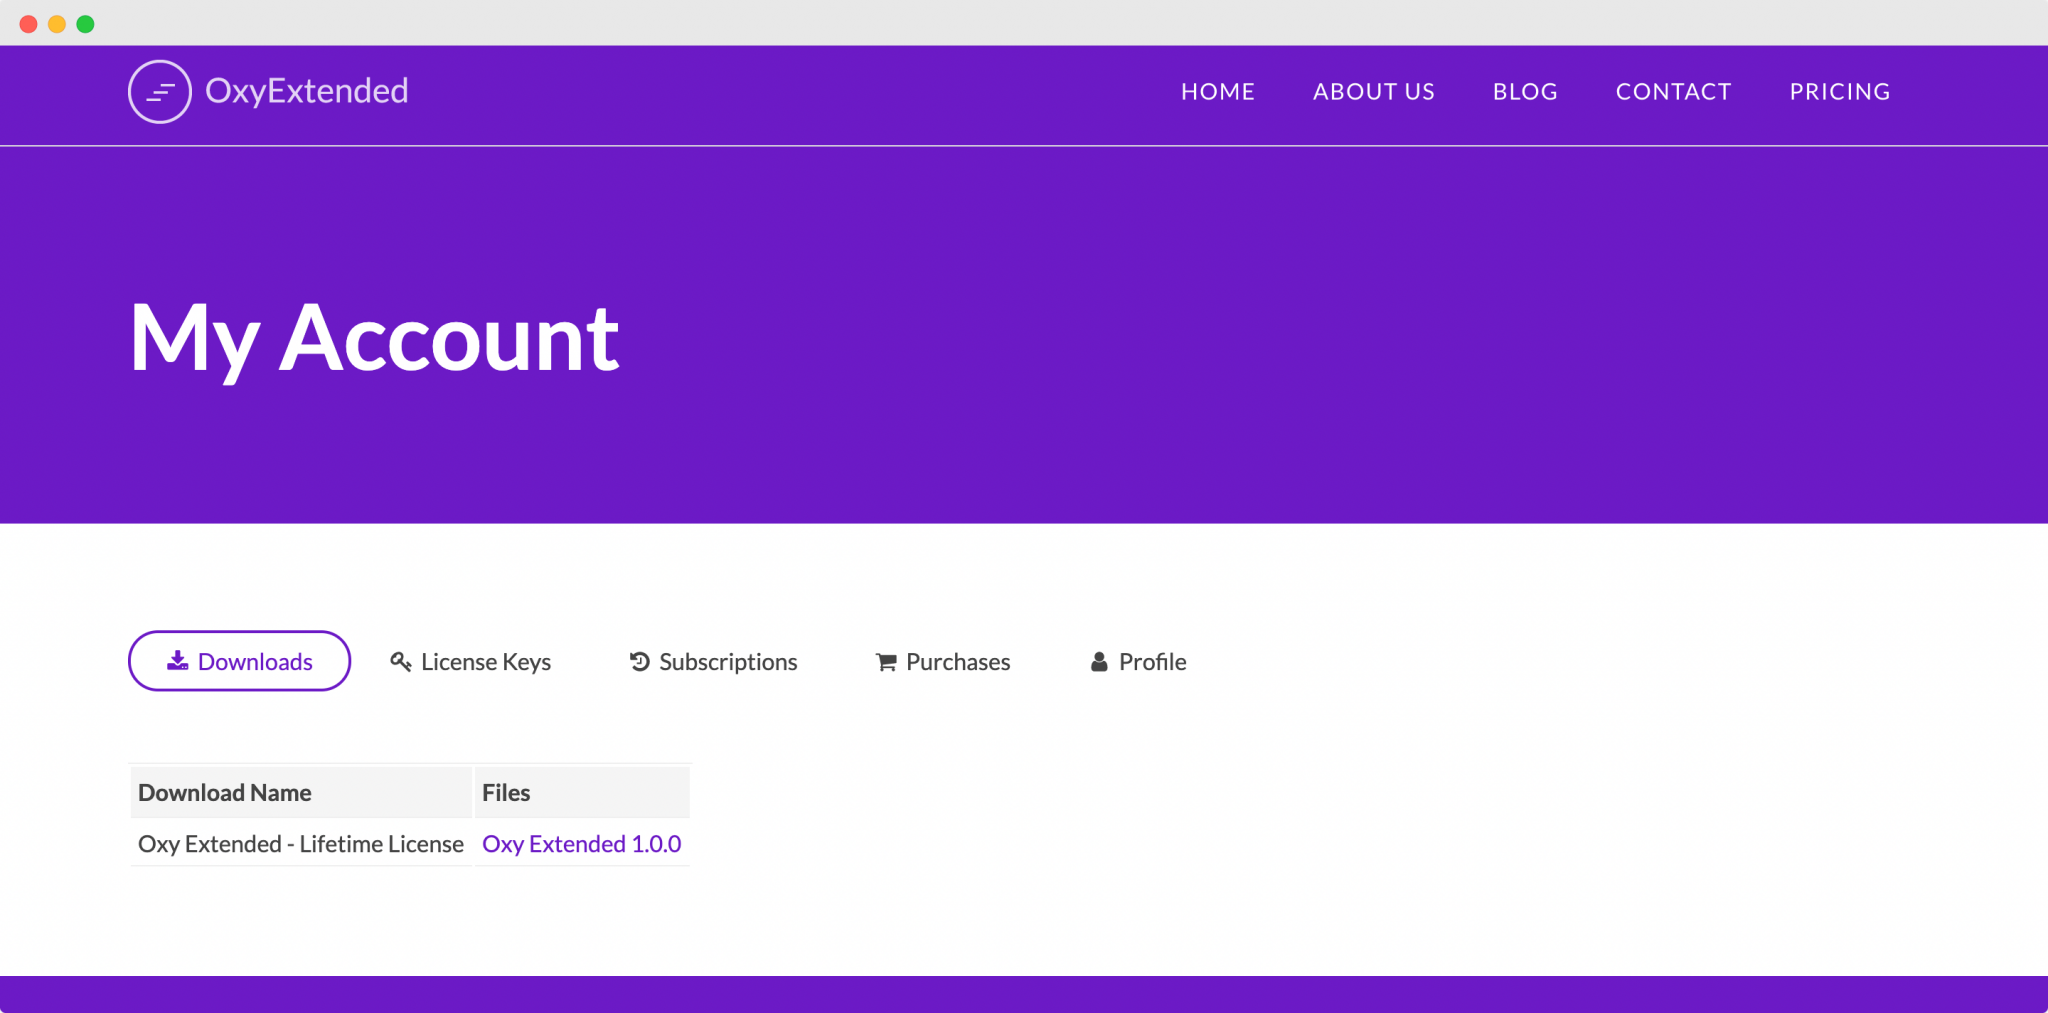This screenshot has width=2048, height=1013.
Task: Open the ABOUT US page
Action: pos(1373,91)
